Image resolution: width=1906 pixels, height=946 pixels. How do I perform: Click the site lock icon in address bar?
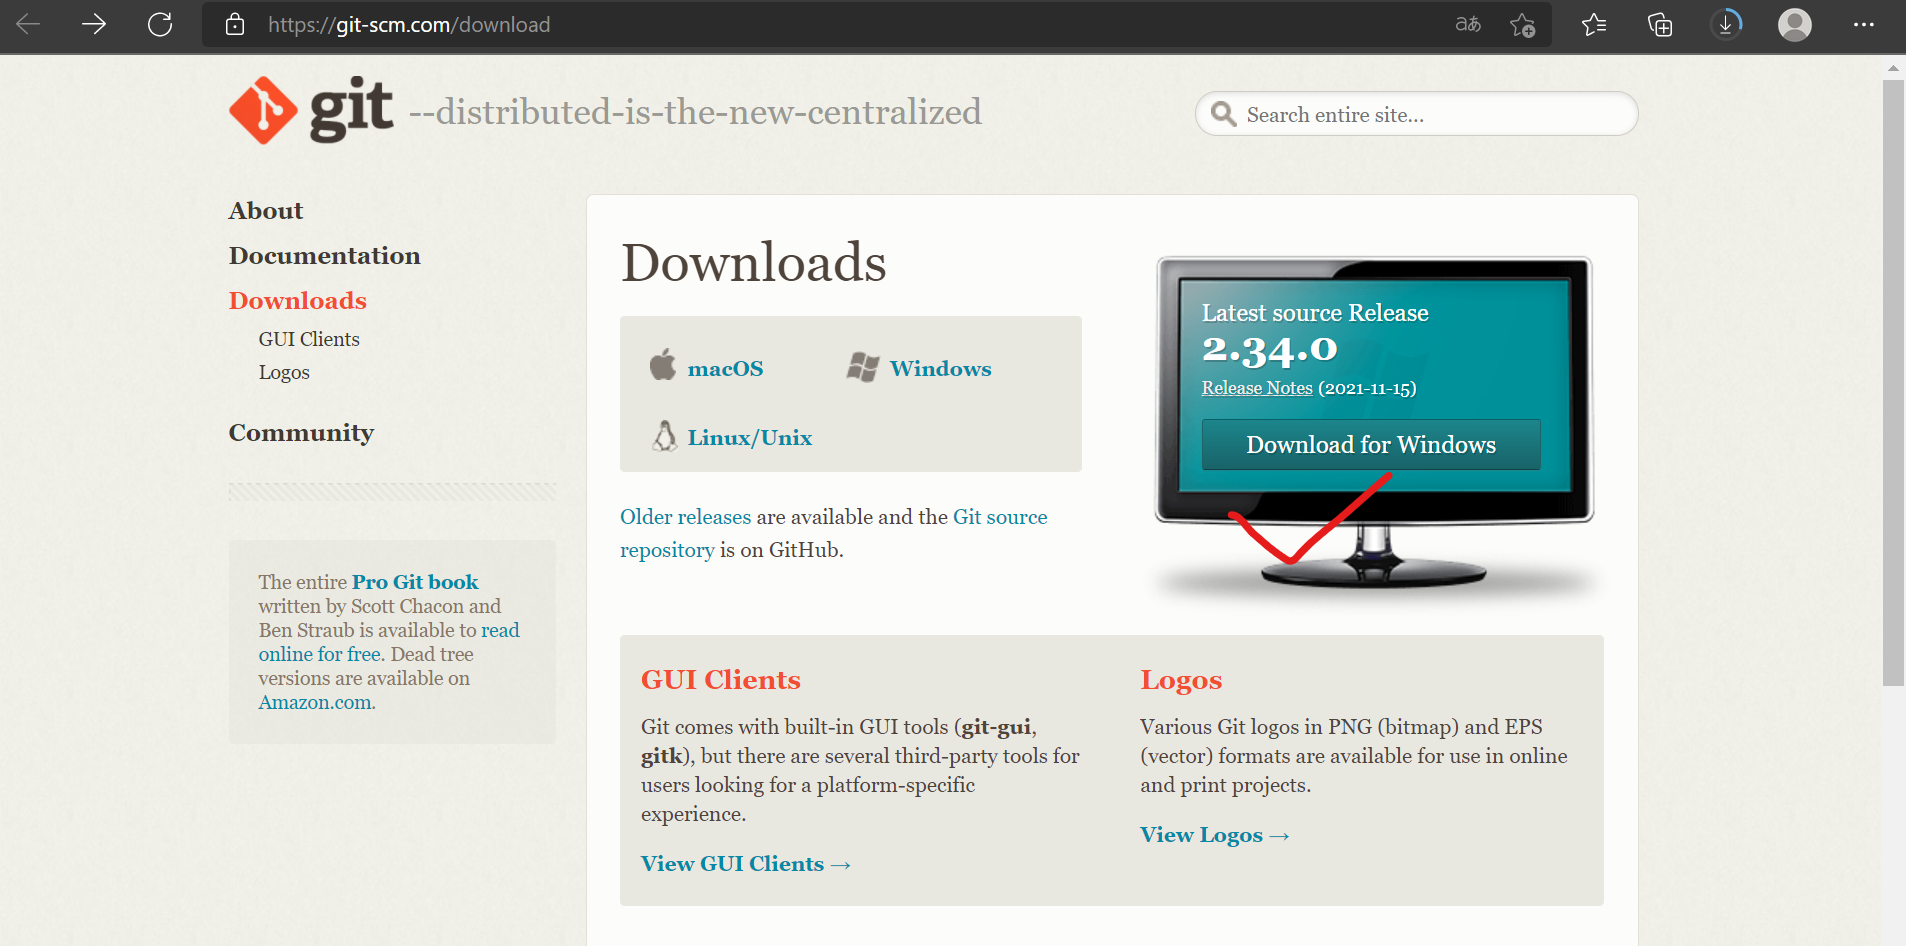coord(235,24)
